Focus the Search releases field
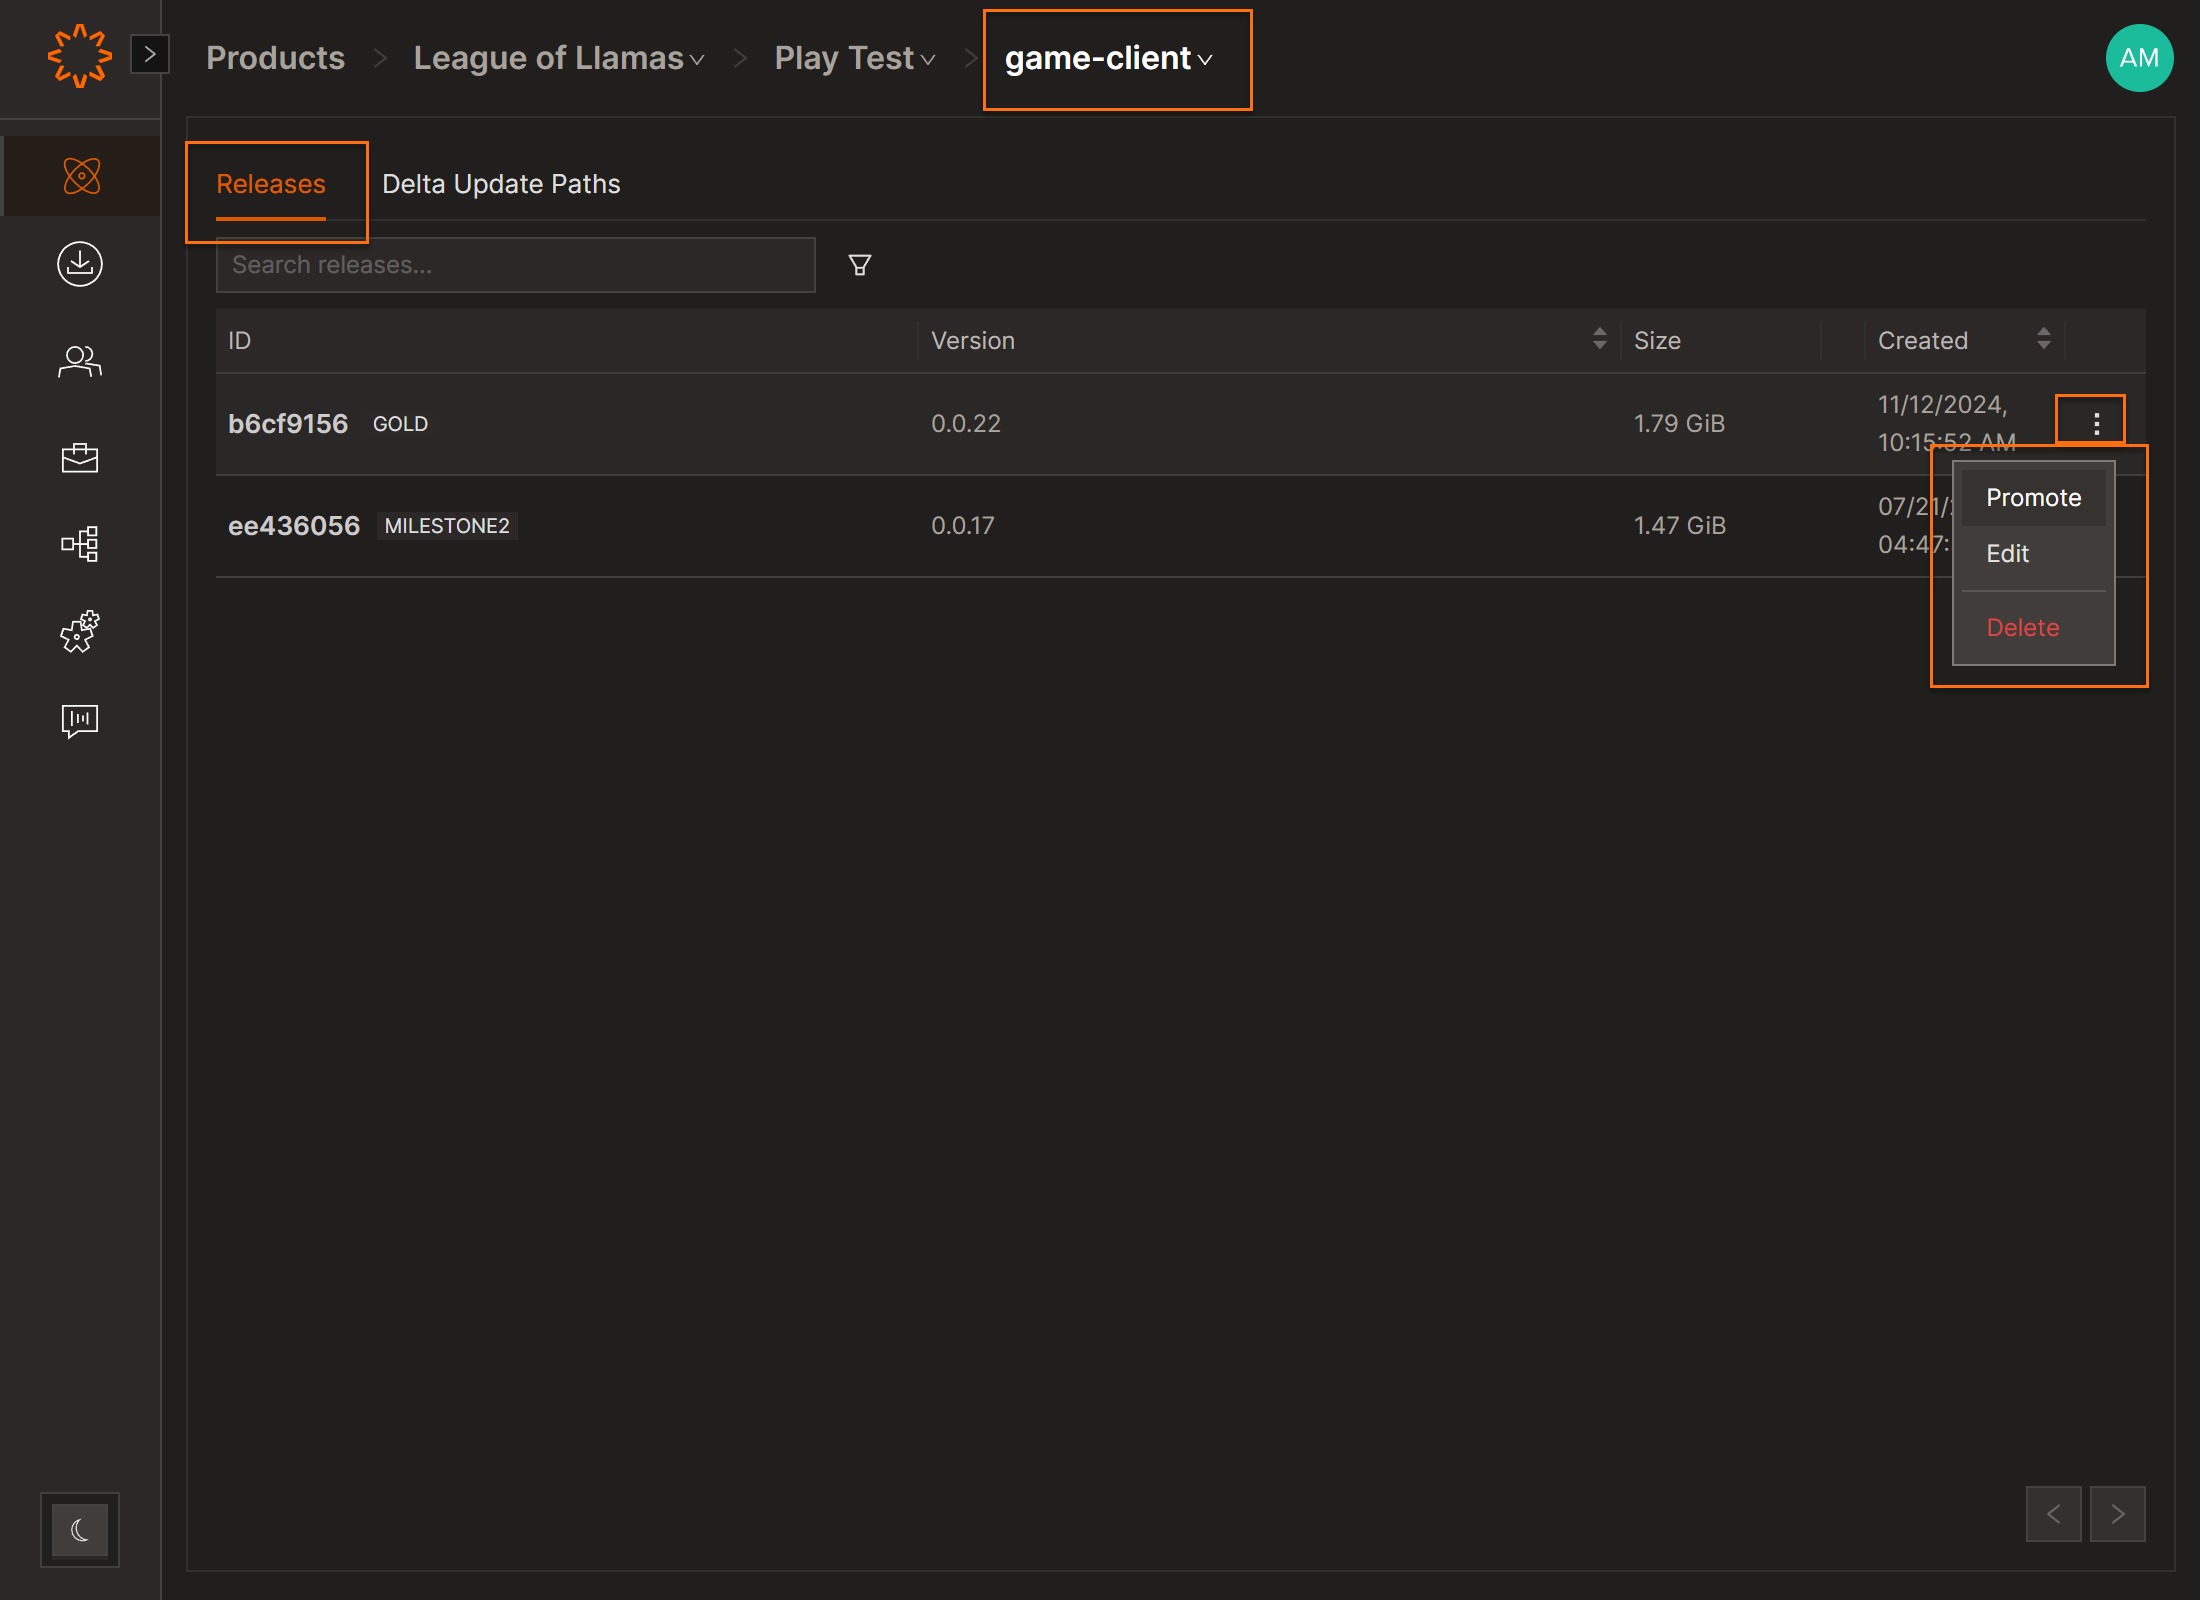The width and height of the screenshot is (2200, 1600). pos(515,265)
